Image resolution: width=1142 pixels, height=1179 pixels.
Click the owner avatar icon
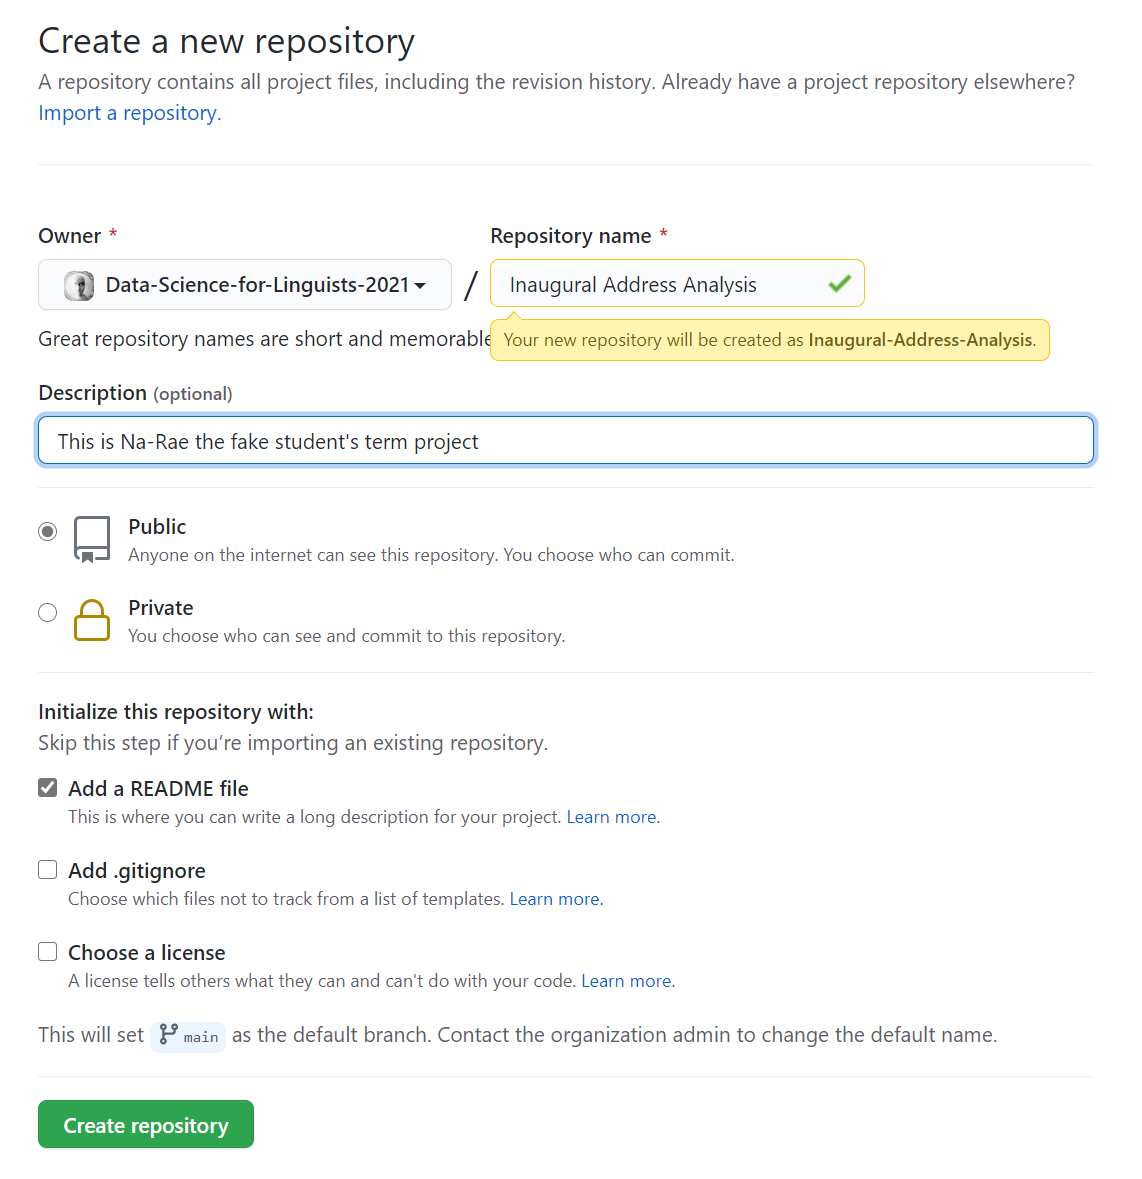click(79, 286)
